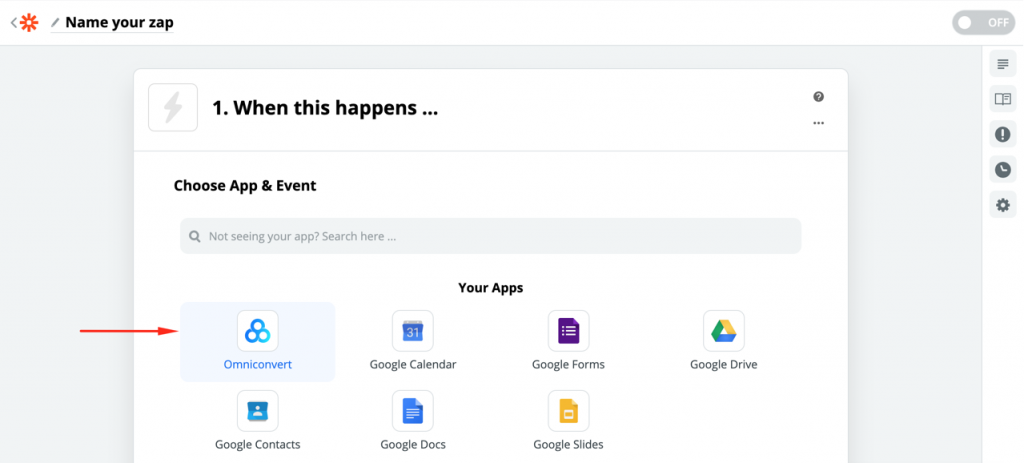Select the Google Slides app icon

click(x=568, y=411)
